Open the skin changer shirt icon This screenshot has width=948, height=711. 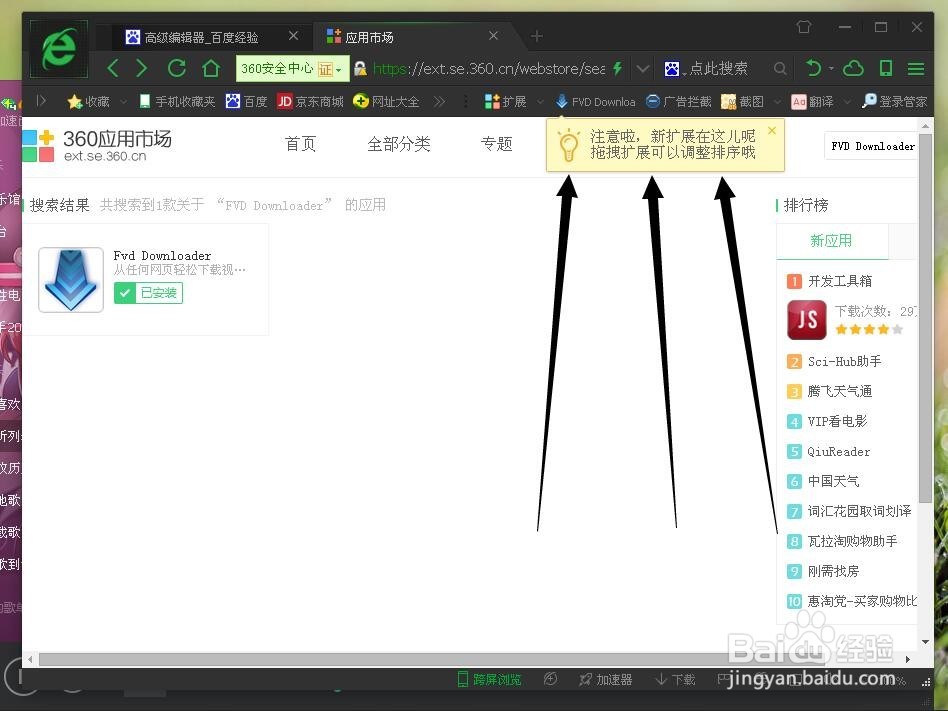coord(804,27)
